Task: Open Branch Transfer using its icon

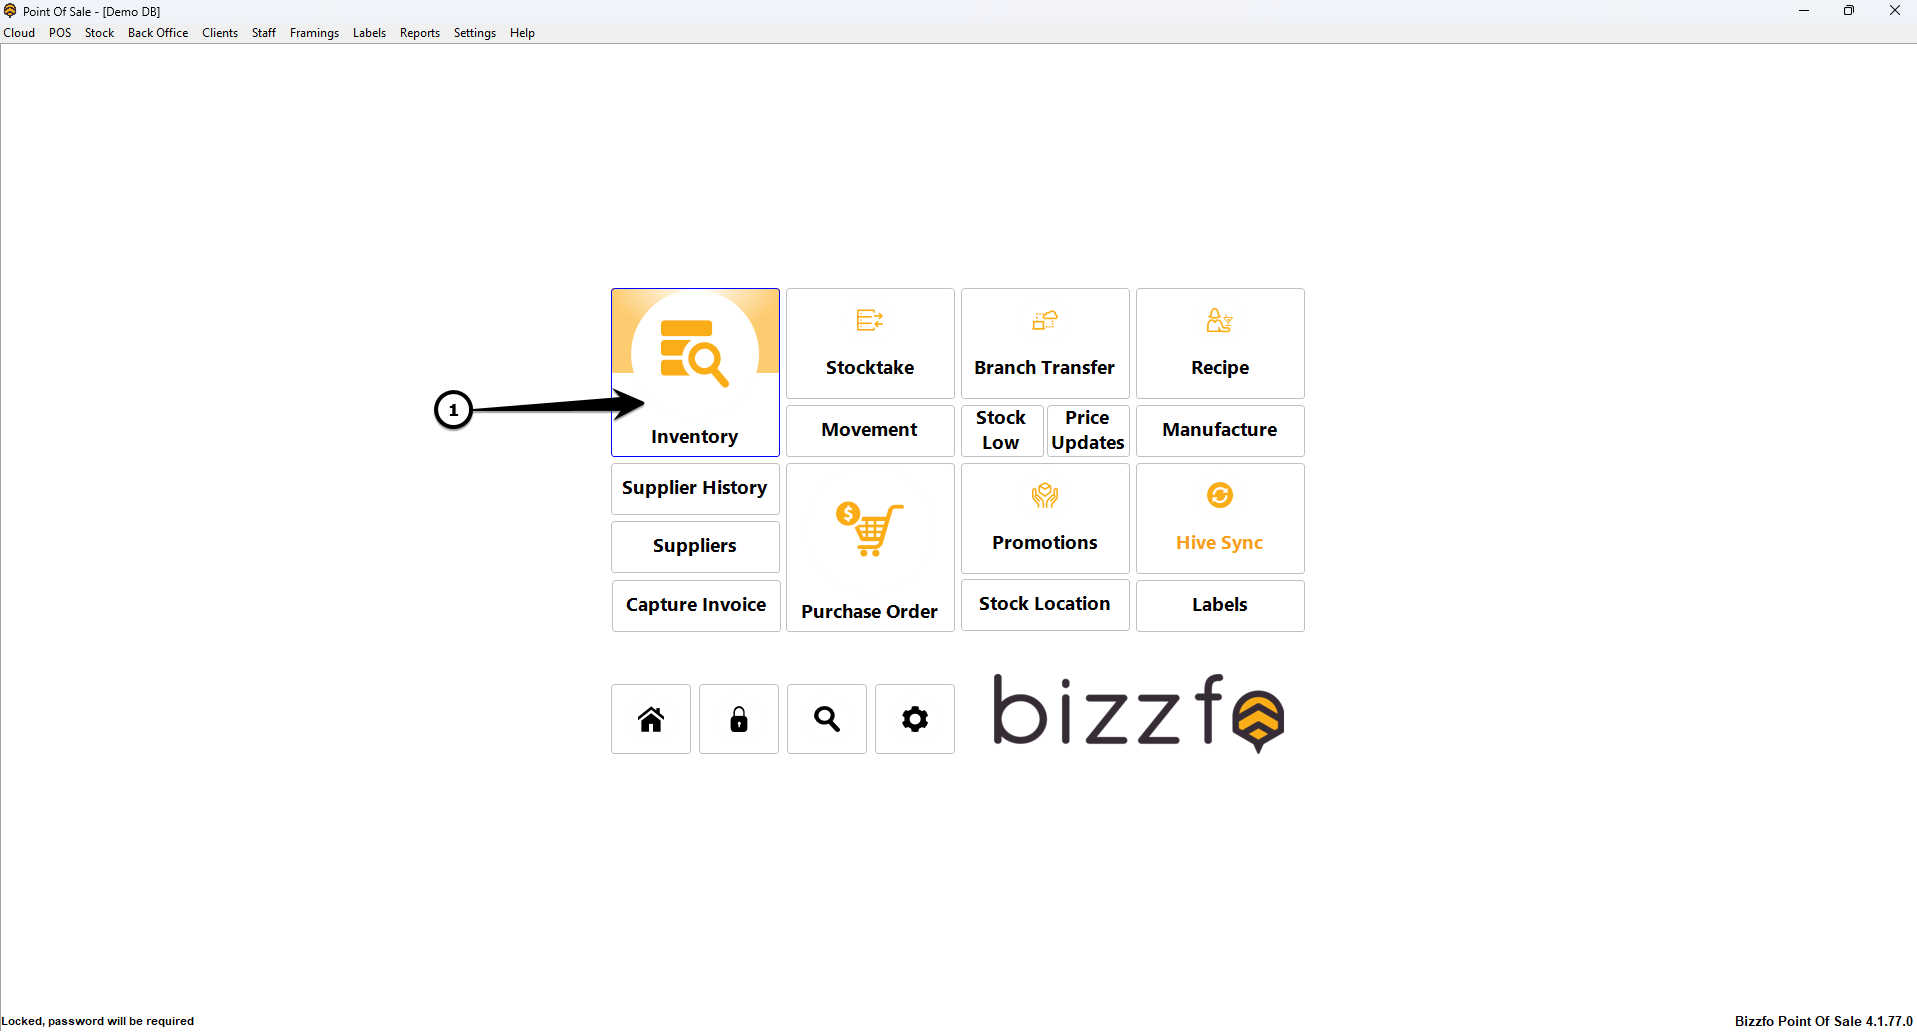Action: tap(1044, 320)
